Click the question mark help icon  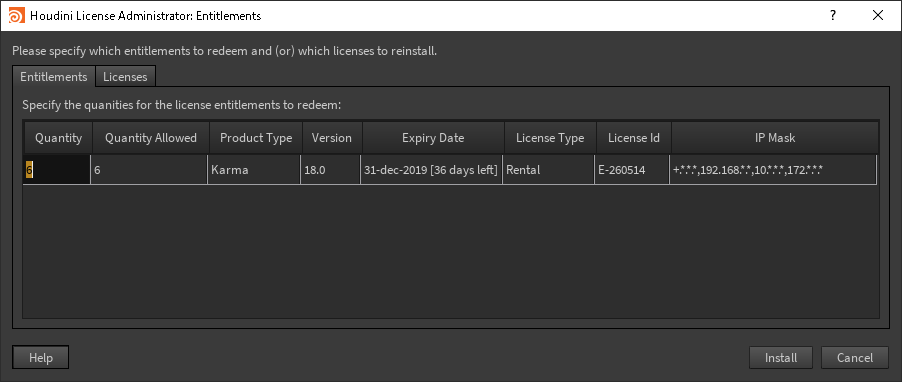click(x=832, y=16)
